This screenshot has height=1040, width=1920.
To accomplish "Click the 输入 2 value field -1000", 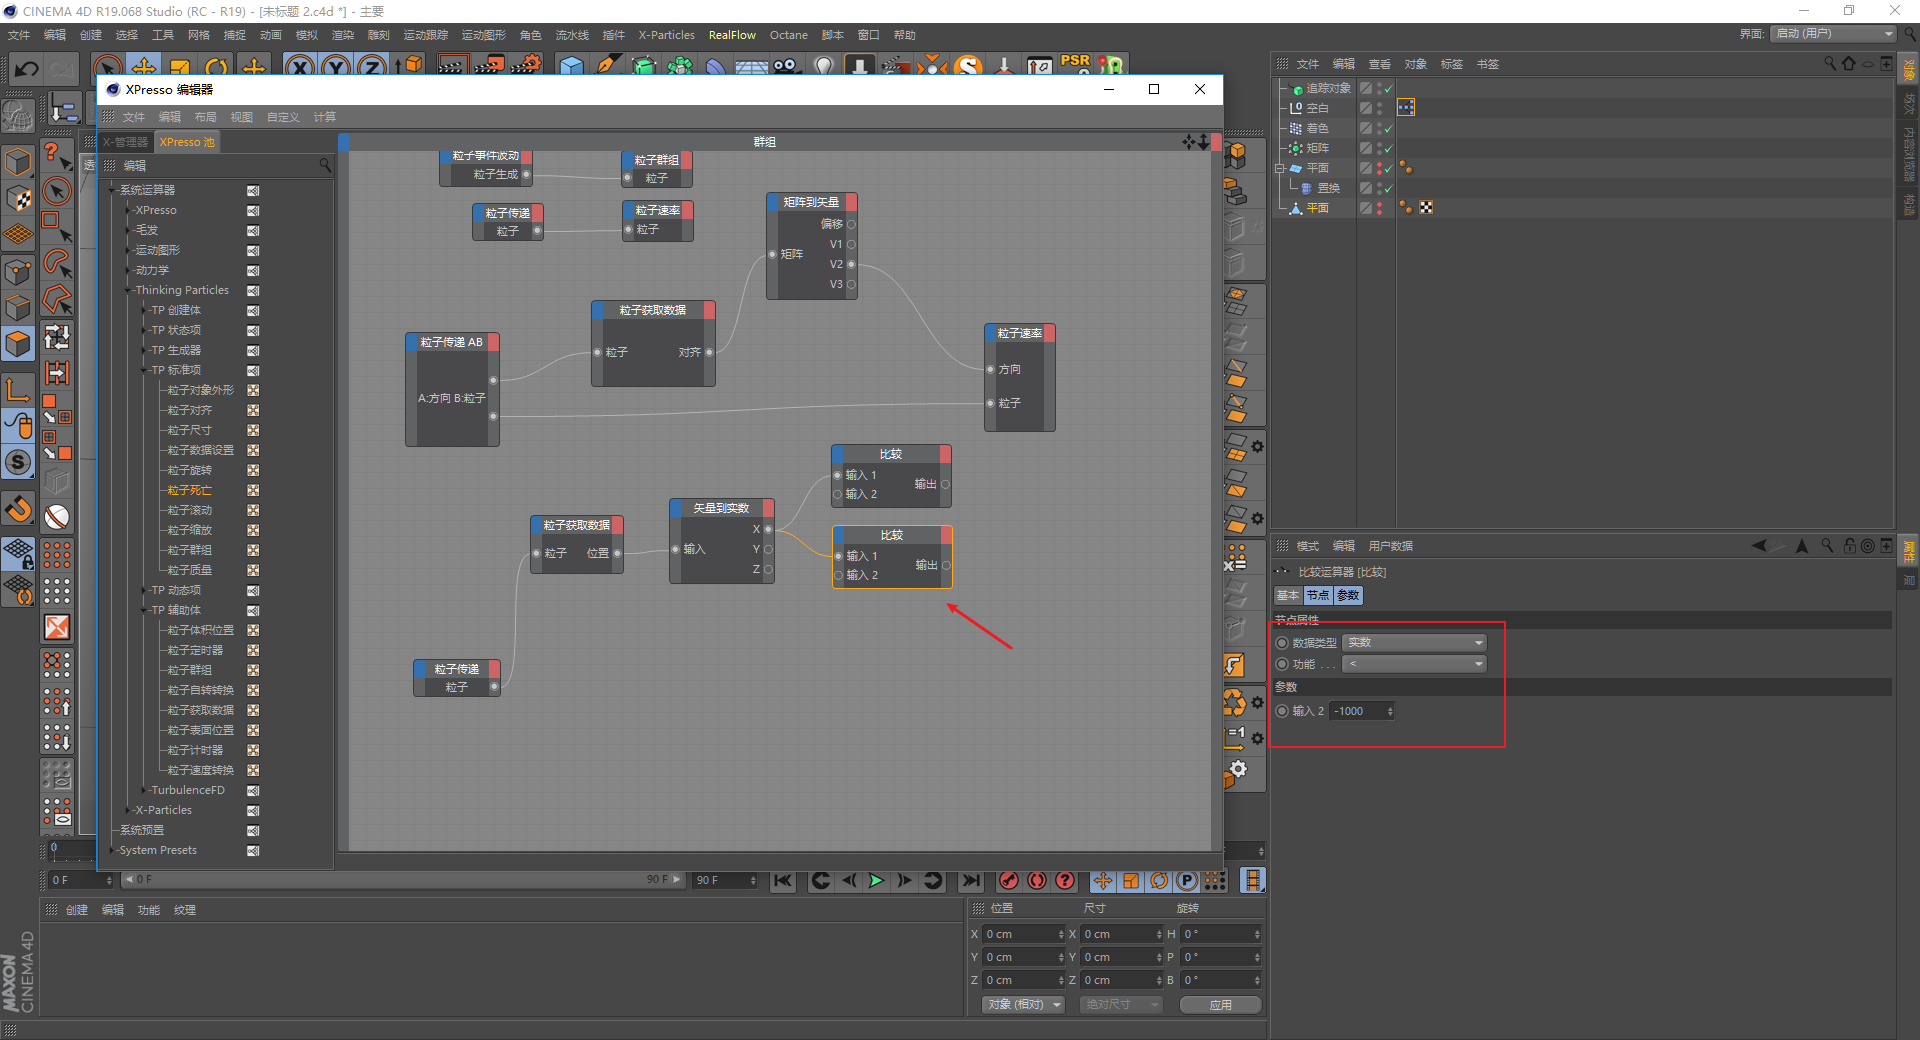I will tap(1362, 711).
